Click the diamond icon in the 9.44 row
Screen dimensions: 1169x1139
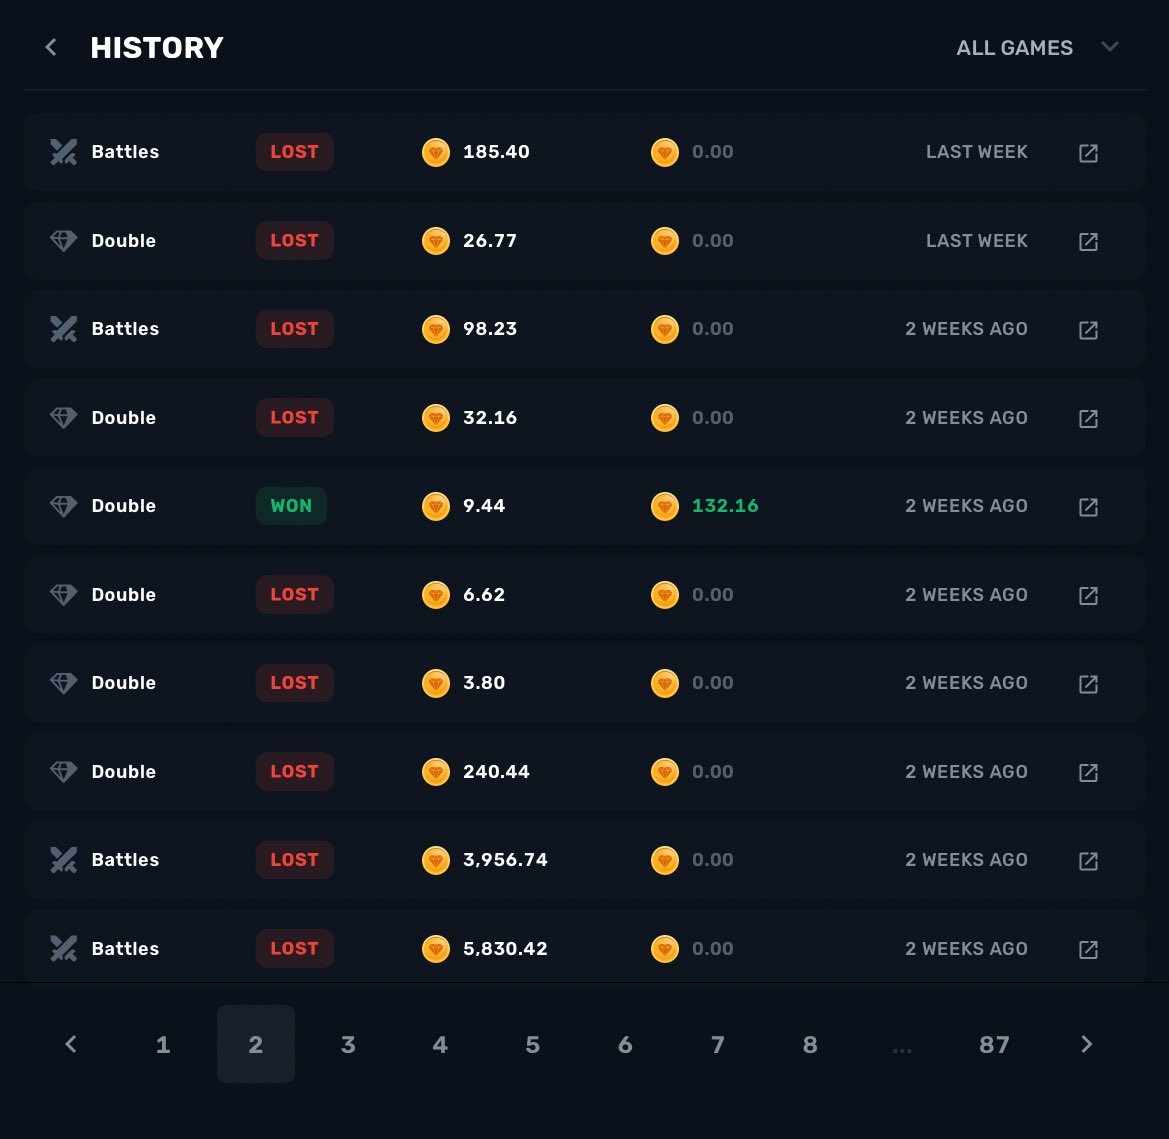[63, 506]
